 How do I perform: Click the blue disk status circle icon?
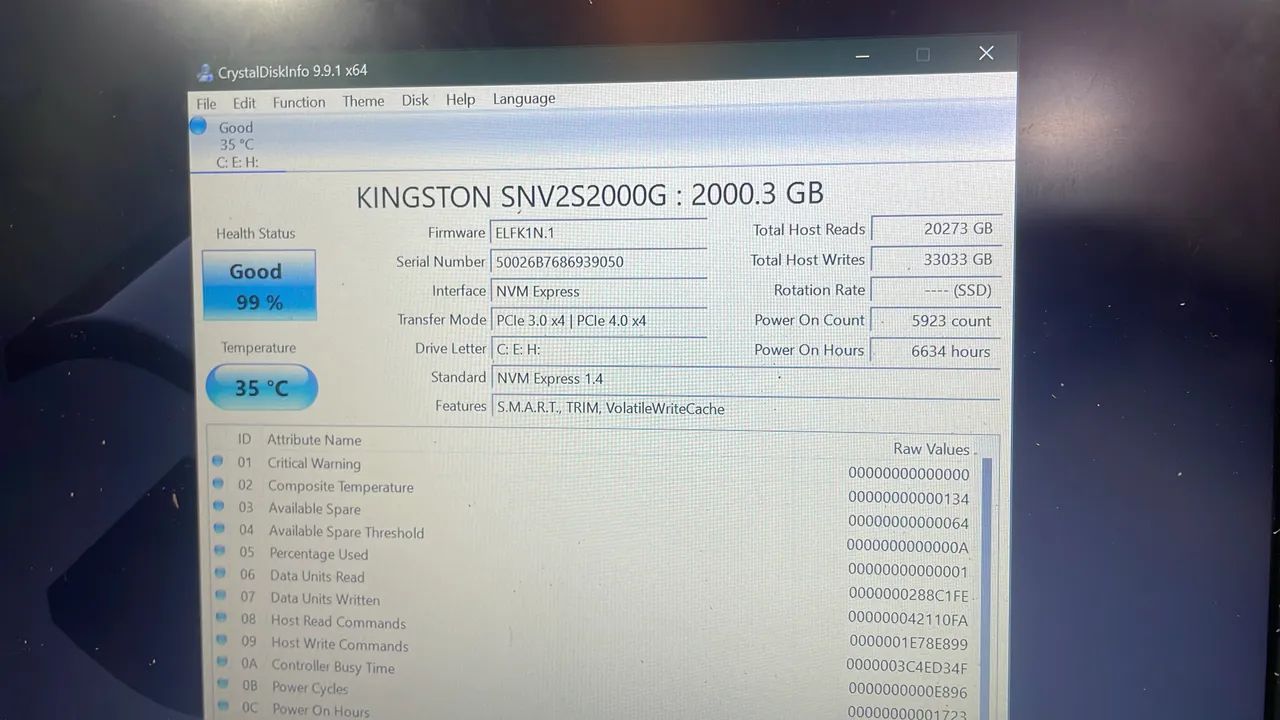[x=198, y=126]
